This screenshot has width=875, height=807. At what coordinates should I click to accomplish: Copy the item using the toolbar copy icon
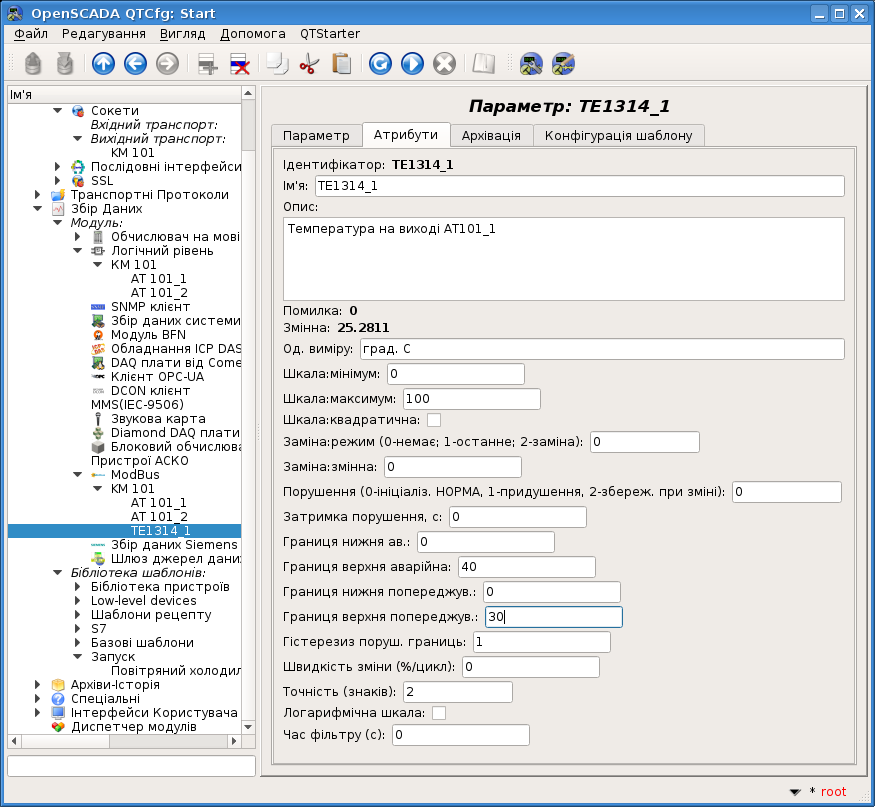point(277,64)
